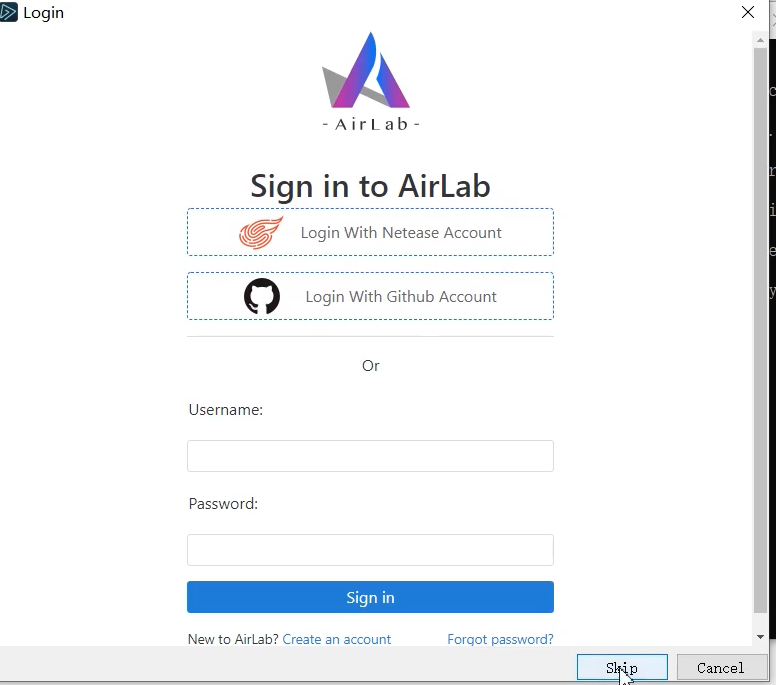Viewport: 776px width, 685px height.
Task: Close the Login dialog window
Action: point(748,13)
